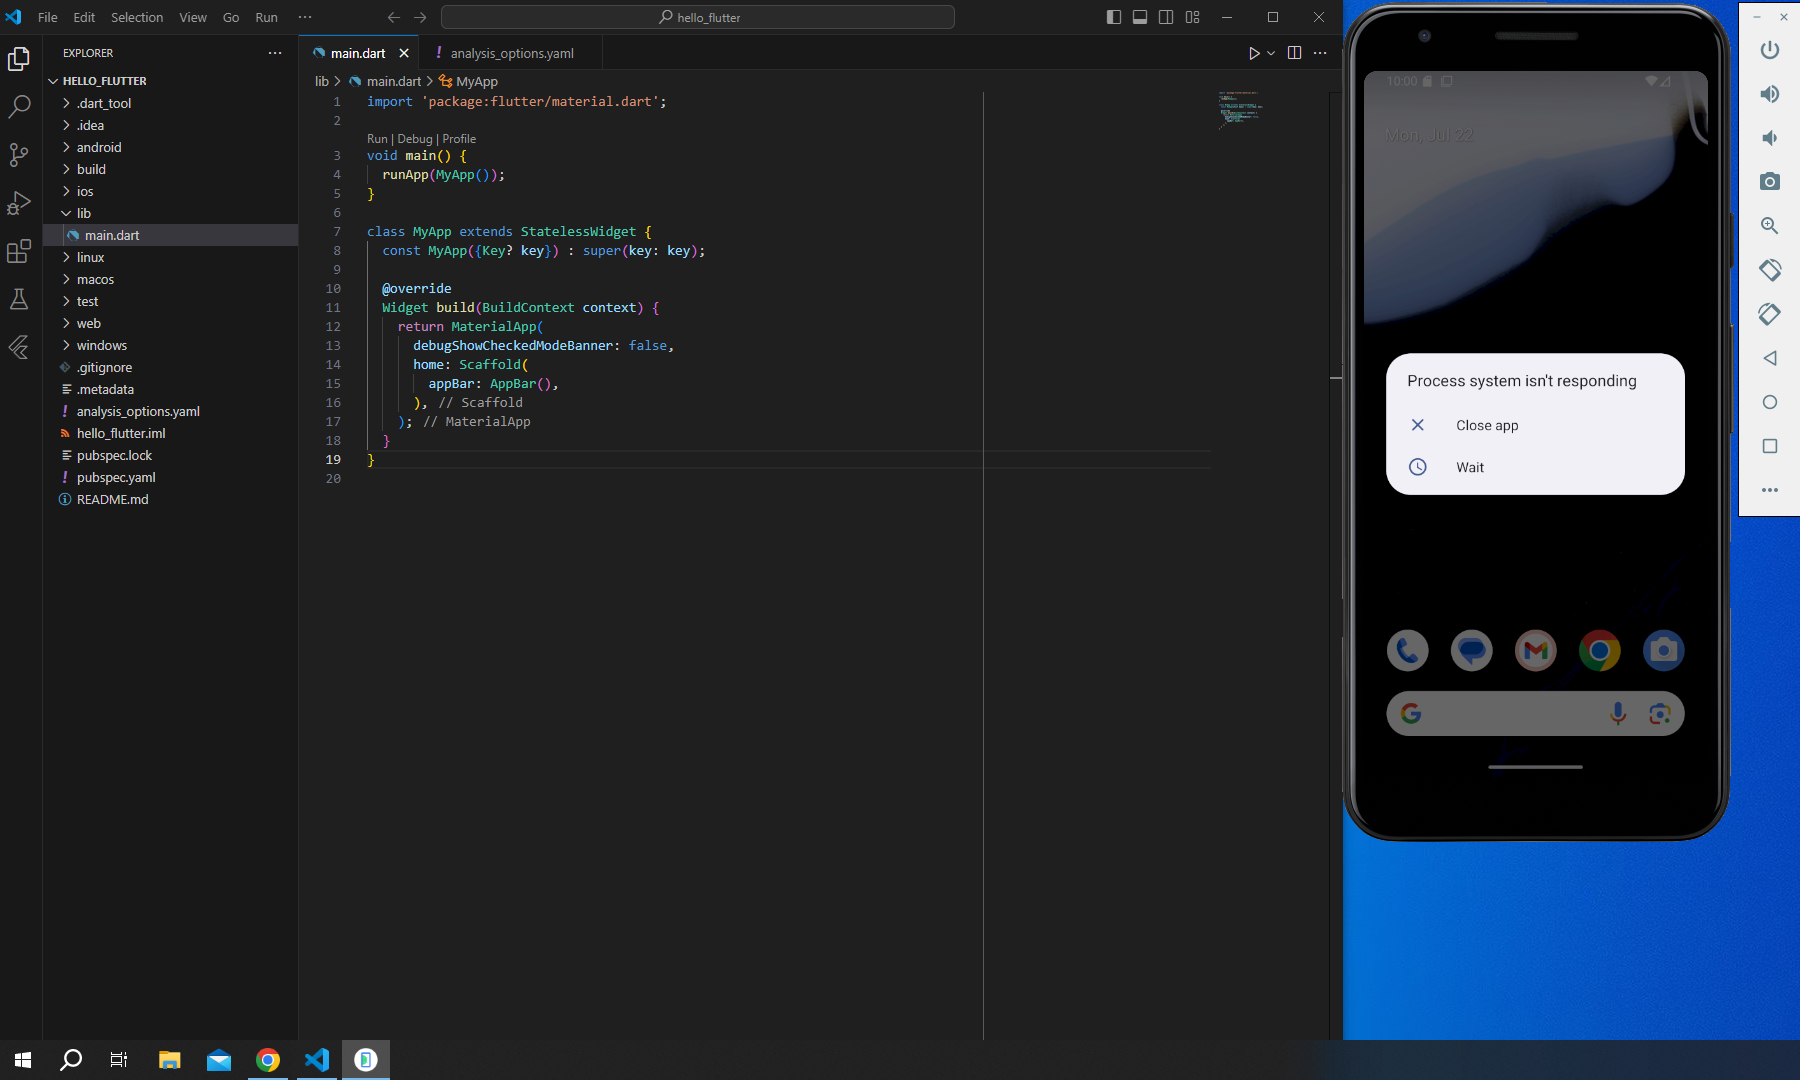Open the Gmail app on the emulator
The width and height of the screenshot is (1800, 1080).
(1536, 651)
